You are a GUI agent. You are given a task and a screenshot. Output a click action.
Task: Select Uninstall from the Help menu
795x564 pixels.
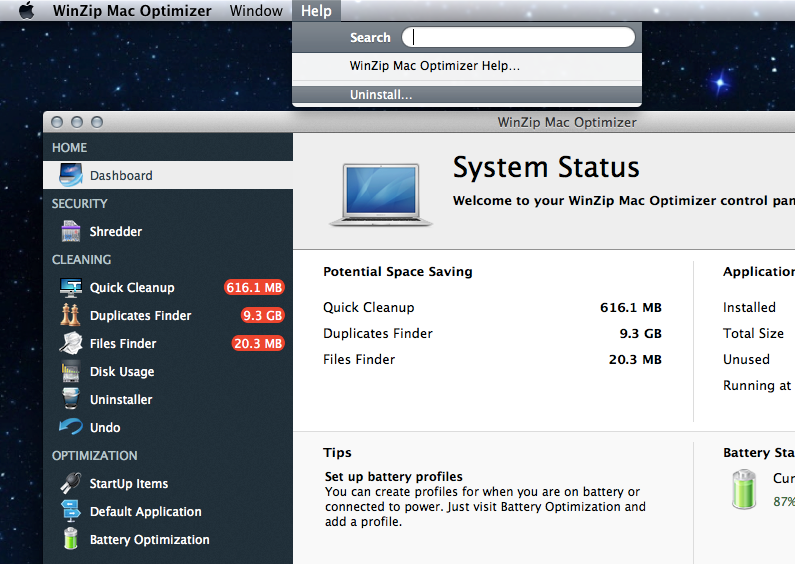pos(381,95)
